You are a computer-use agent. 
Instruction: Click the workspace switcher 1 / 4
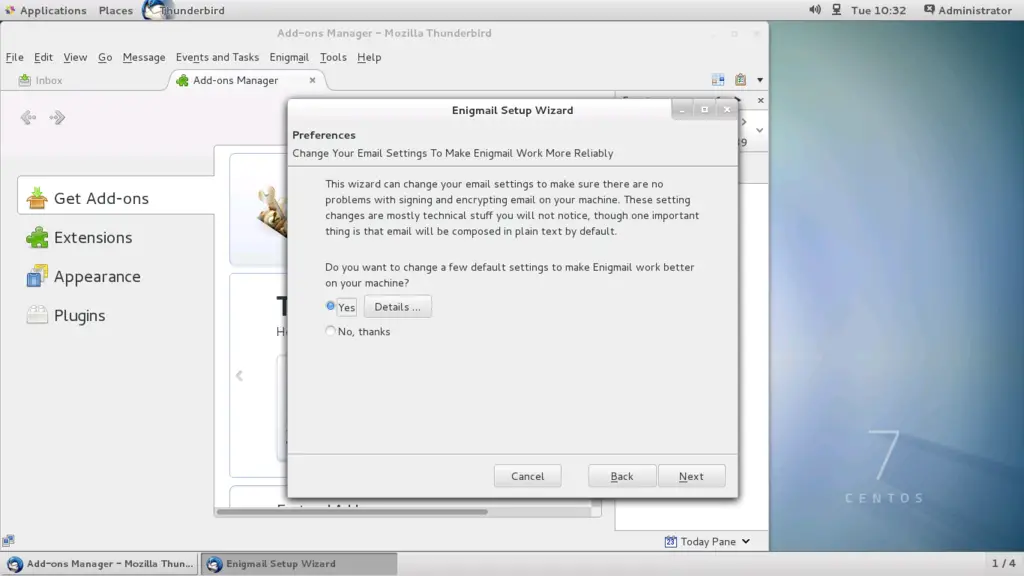pos(1003,563)
